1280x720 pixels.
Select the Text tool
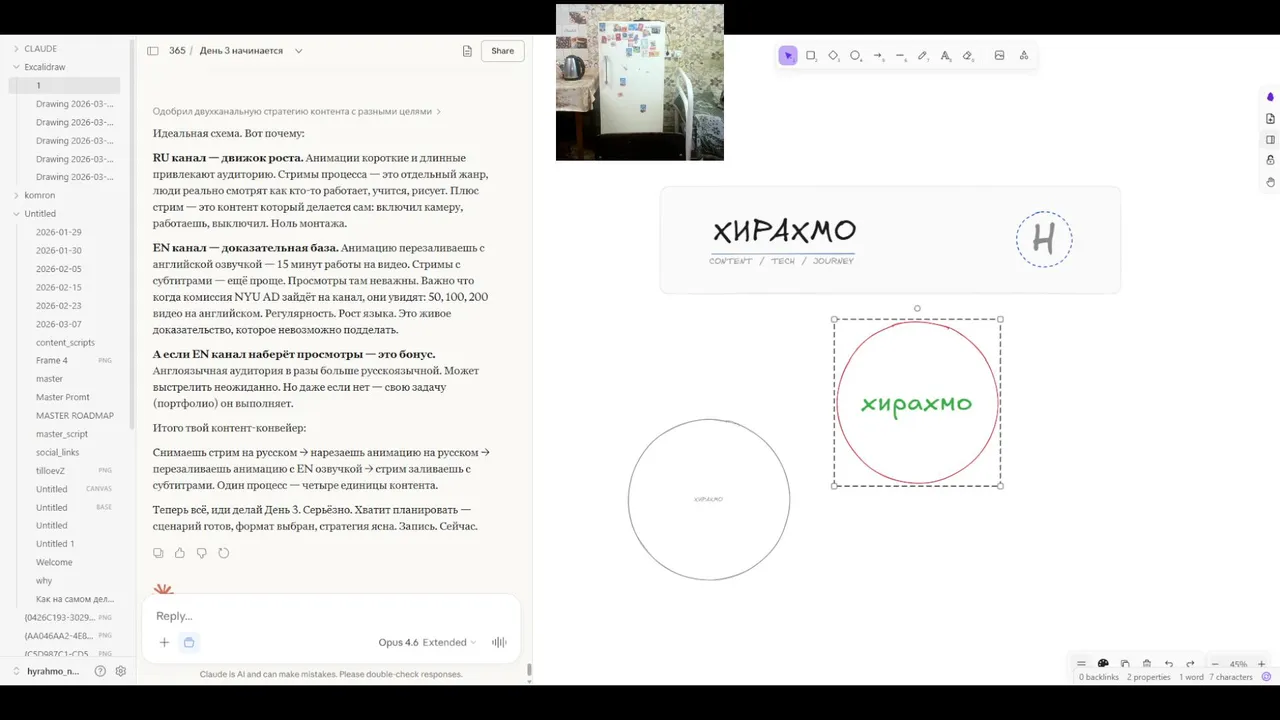pyautogui.click(x=945, y=56)
